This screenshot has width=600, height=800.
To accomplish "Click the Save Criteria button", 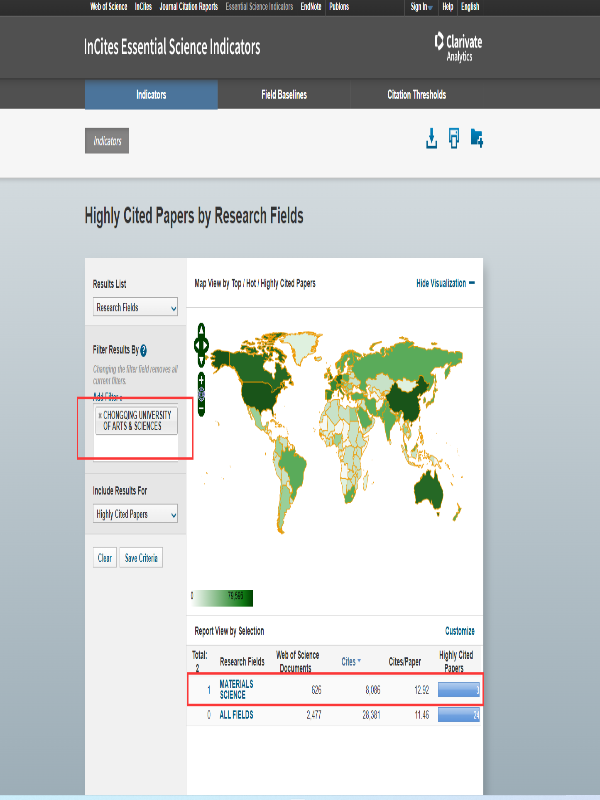I will (x=142, y=558).
